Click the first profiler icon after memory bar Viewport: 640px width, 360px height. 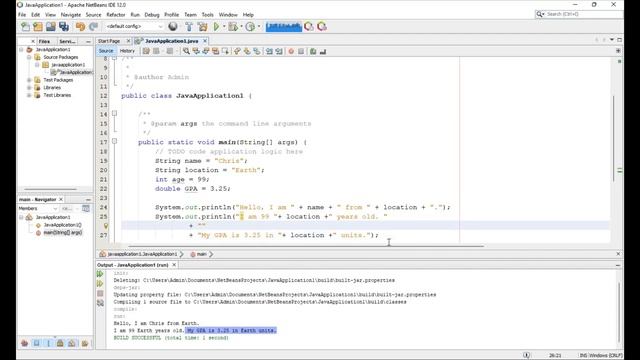tap(309, 27)
